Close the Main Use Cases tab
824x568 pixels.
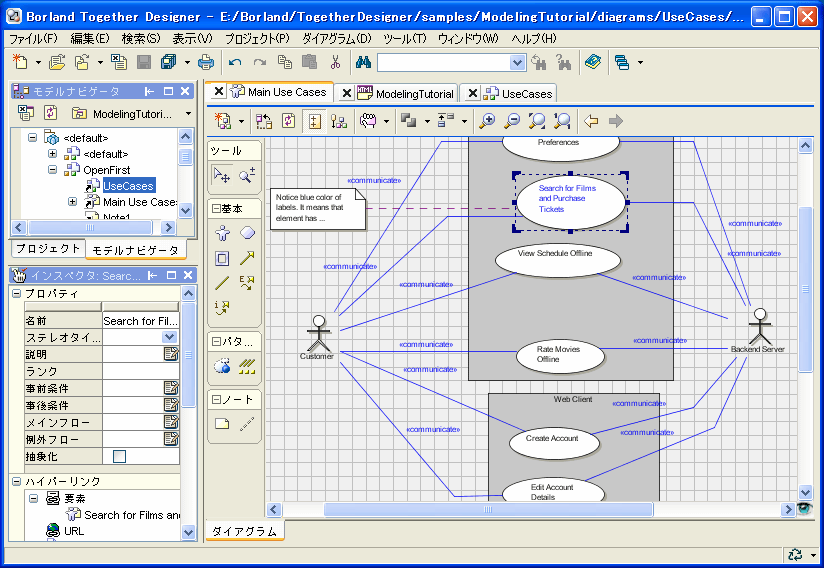point(219,91)
